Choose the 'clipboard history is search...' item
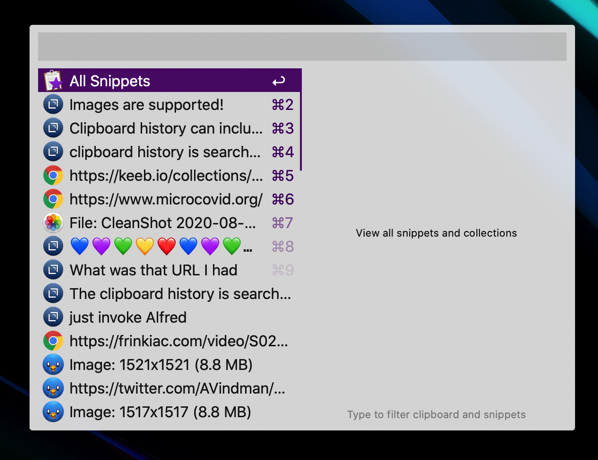Image resolution: width=598 pixels, height=460 pixels. click(170, 152)
